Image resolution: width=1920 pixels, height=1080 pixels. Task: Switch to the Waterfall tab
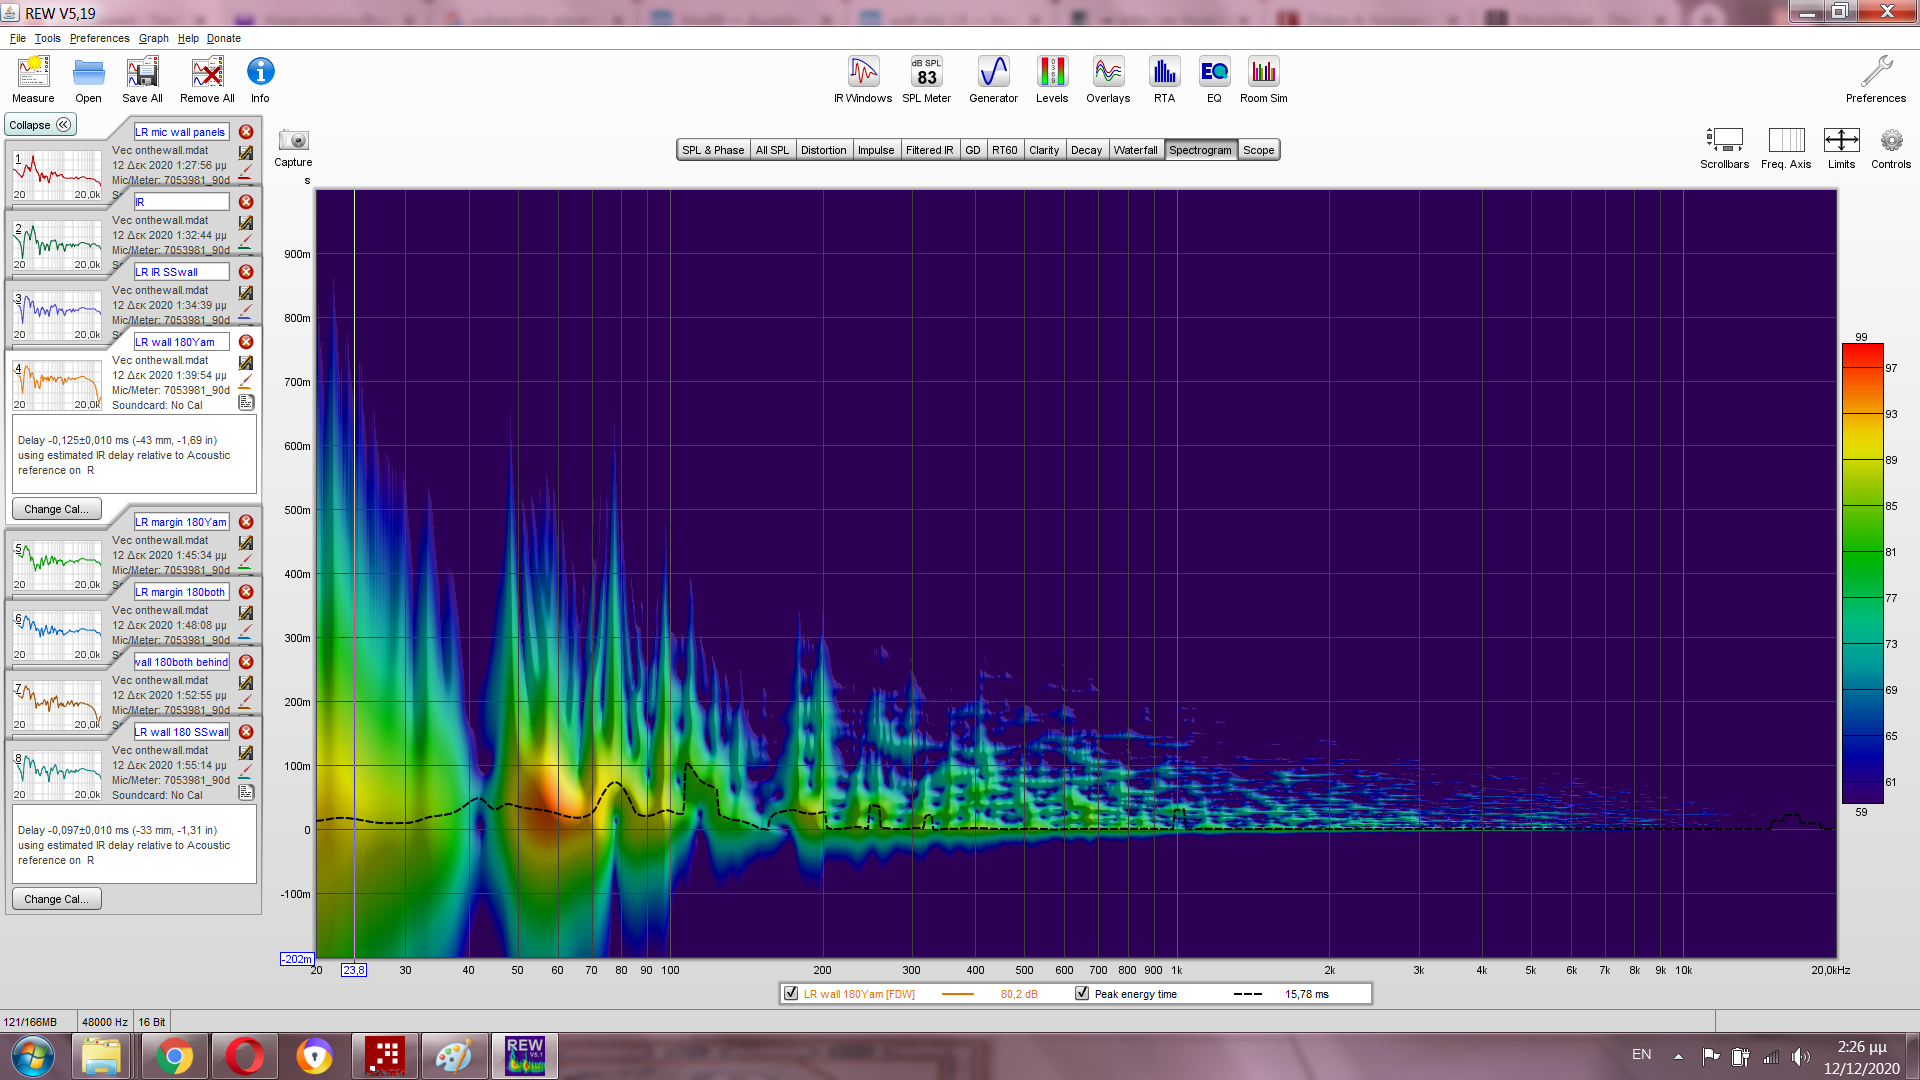tap(1135, 150)
